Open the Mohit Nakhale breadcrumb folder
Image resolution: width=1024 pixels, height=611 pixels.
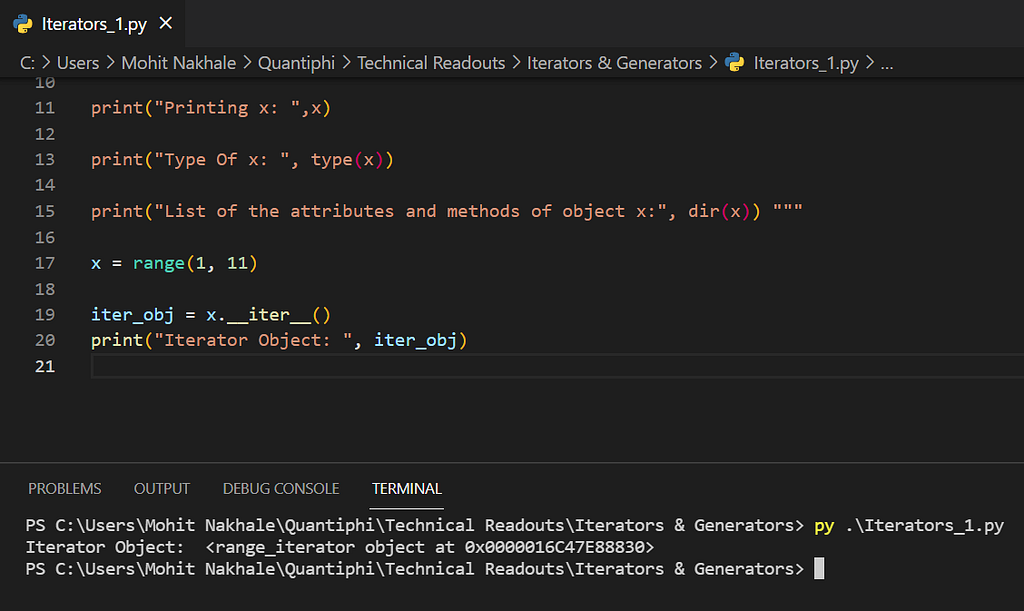[x=178, y=63]
